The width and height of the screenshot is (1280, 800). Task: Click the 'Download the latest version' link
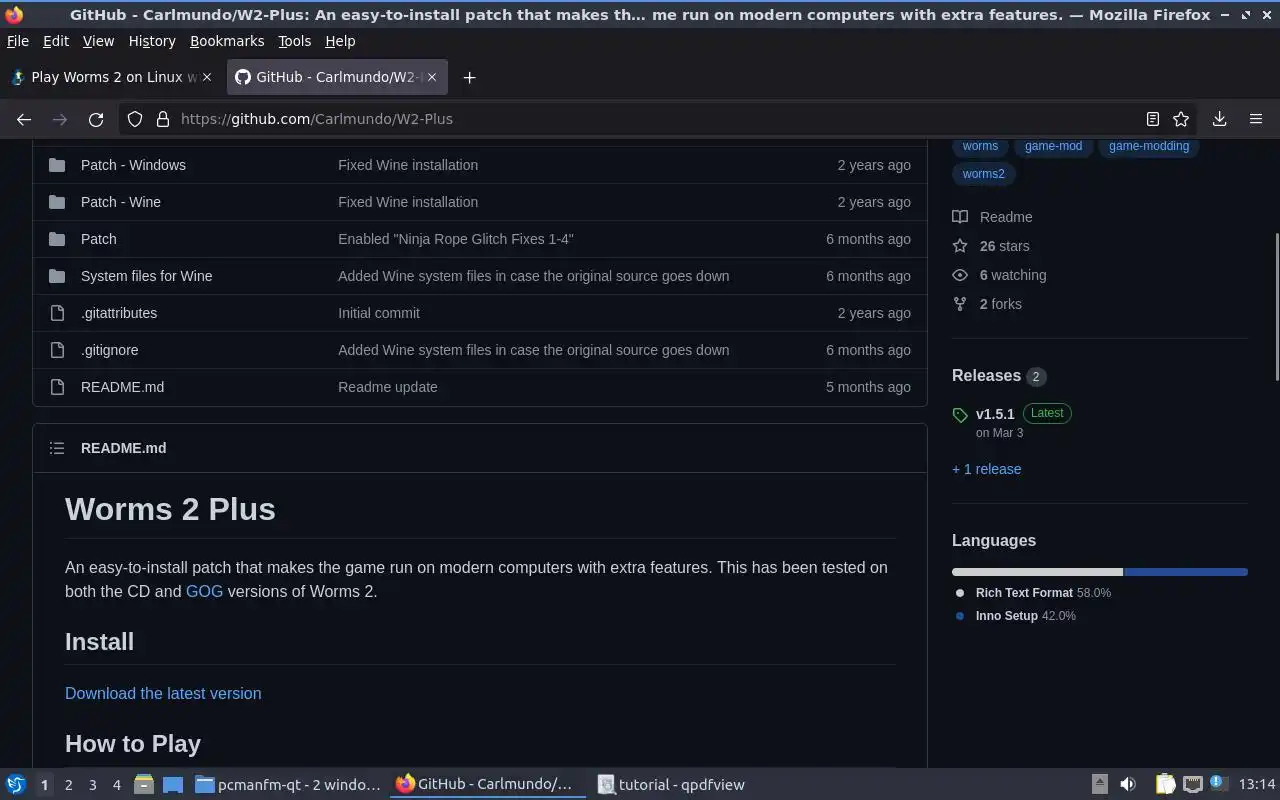[163, 693]
